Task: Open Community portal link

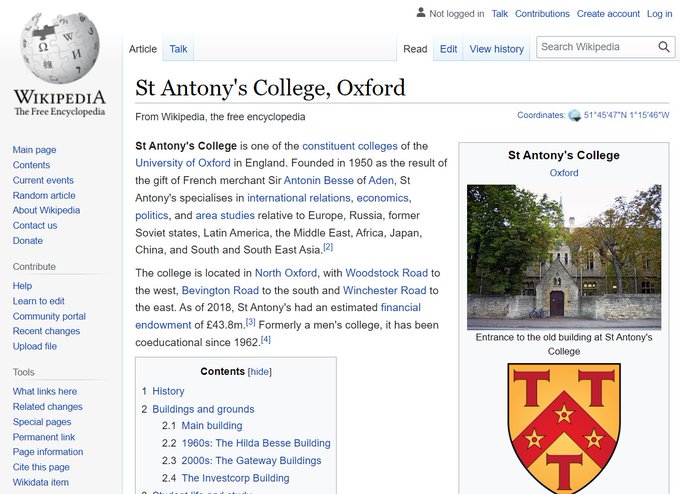Action: pos(49,316)
